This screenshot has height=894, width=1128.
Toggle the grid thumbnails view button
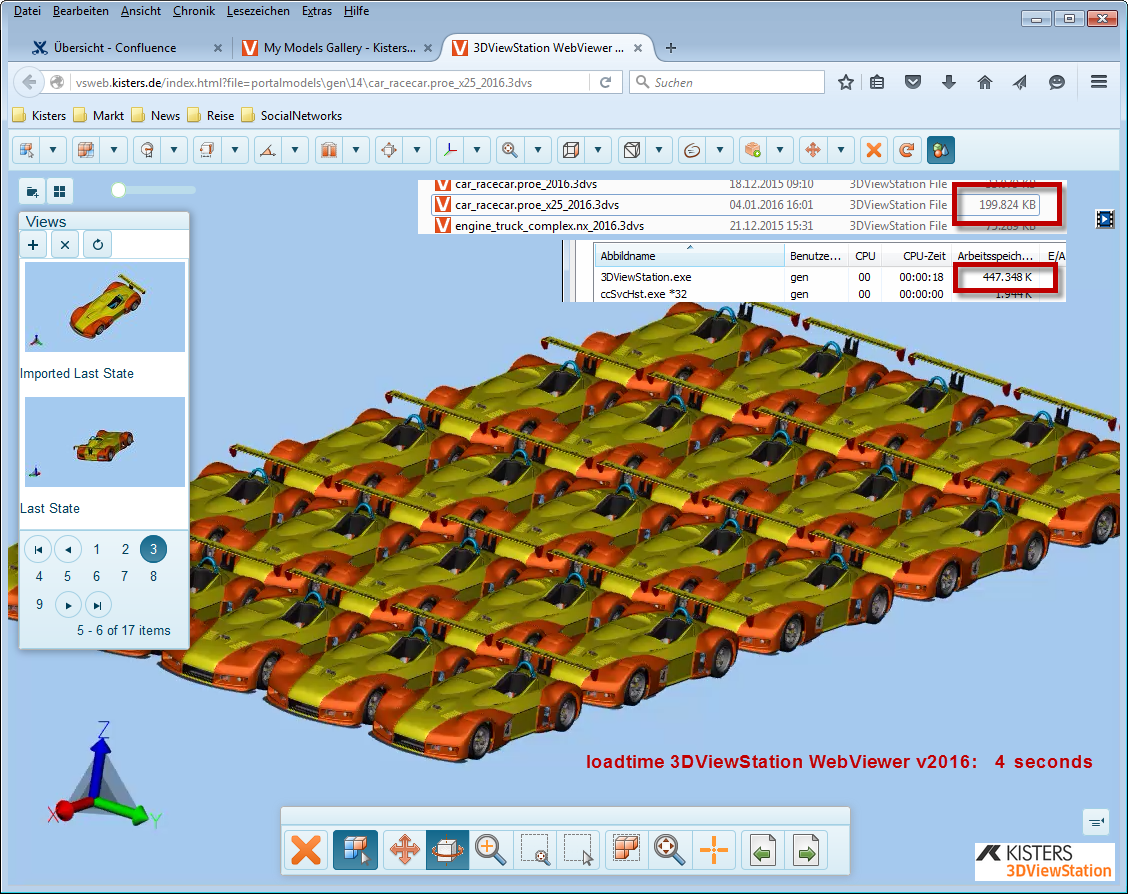[x=60, y=191]
